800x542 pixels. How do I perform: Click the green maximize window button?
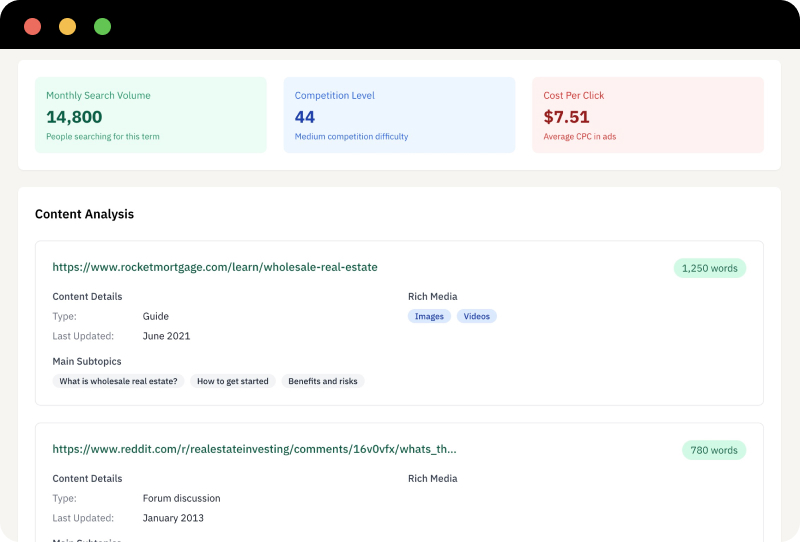pyautogui.click(x=103, y=27)
